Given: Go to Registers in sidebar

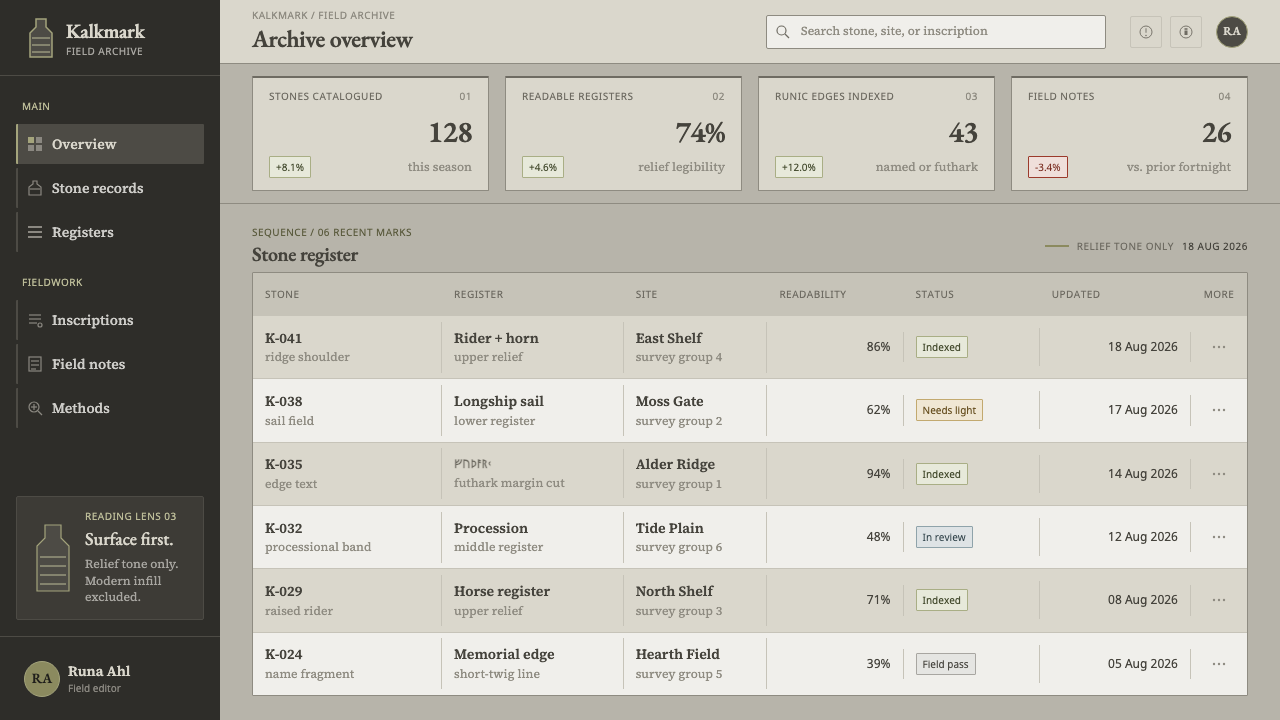Looking at the screenshot, I should pos(110,232).
